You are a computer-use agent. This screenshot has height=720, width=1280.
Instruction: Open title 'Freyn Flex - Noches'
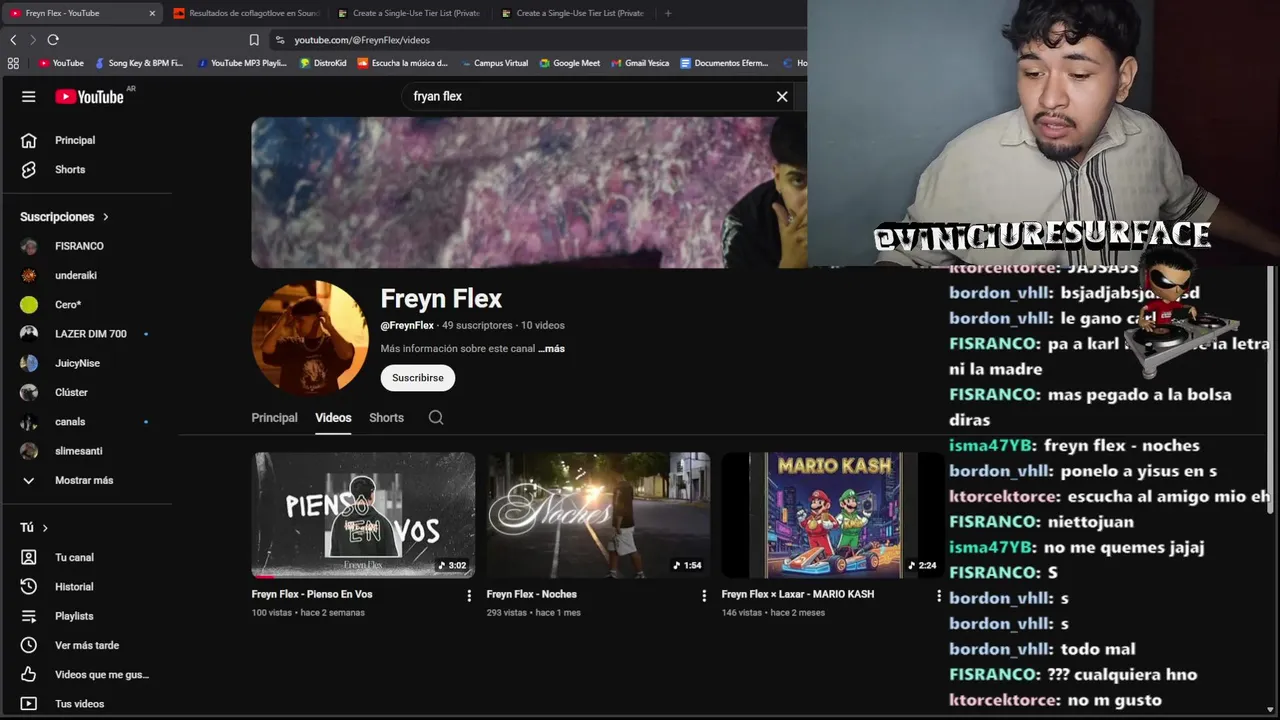click(532, 594)
